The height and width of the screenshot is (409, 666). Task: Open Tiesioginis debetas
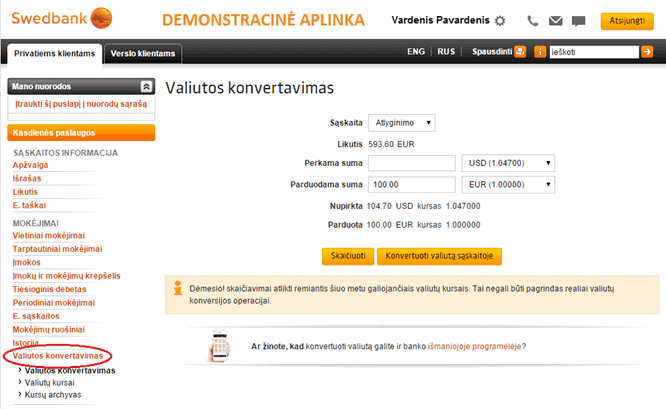[x=49, y=289]
